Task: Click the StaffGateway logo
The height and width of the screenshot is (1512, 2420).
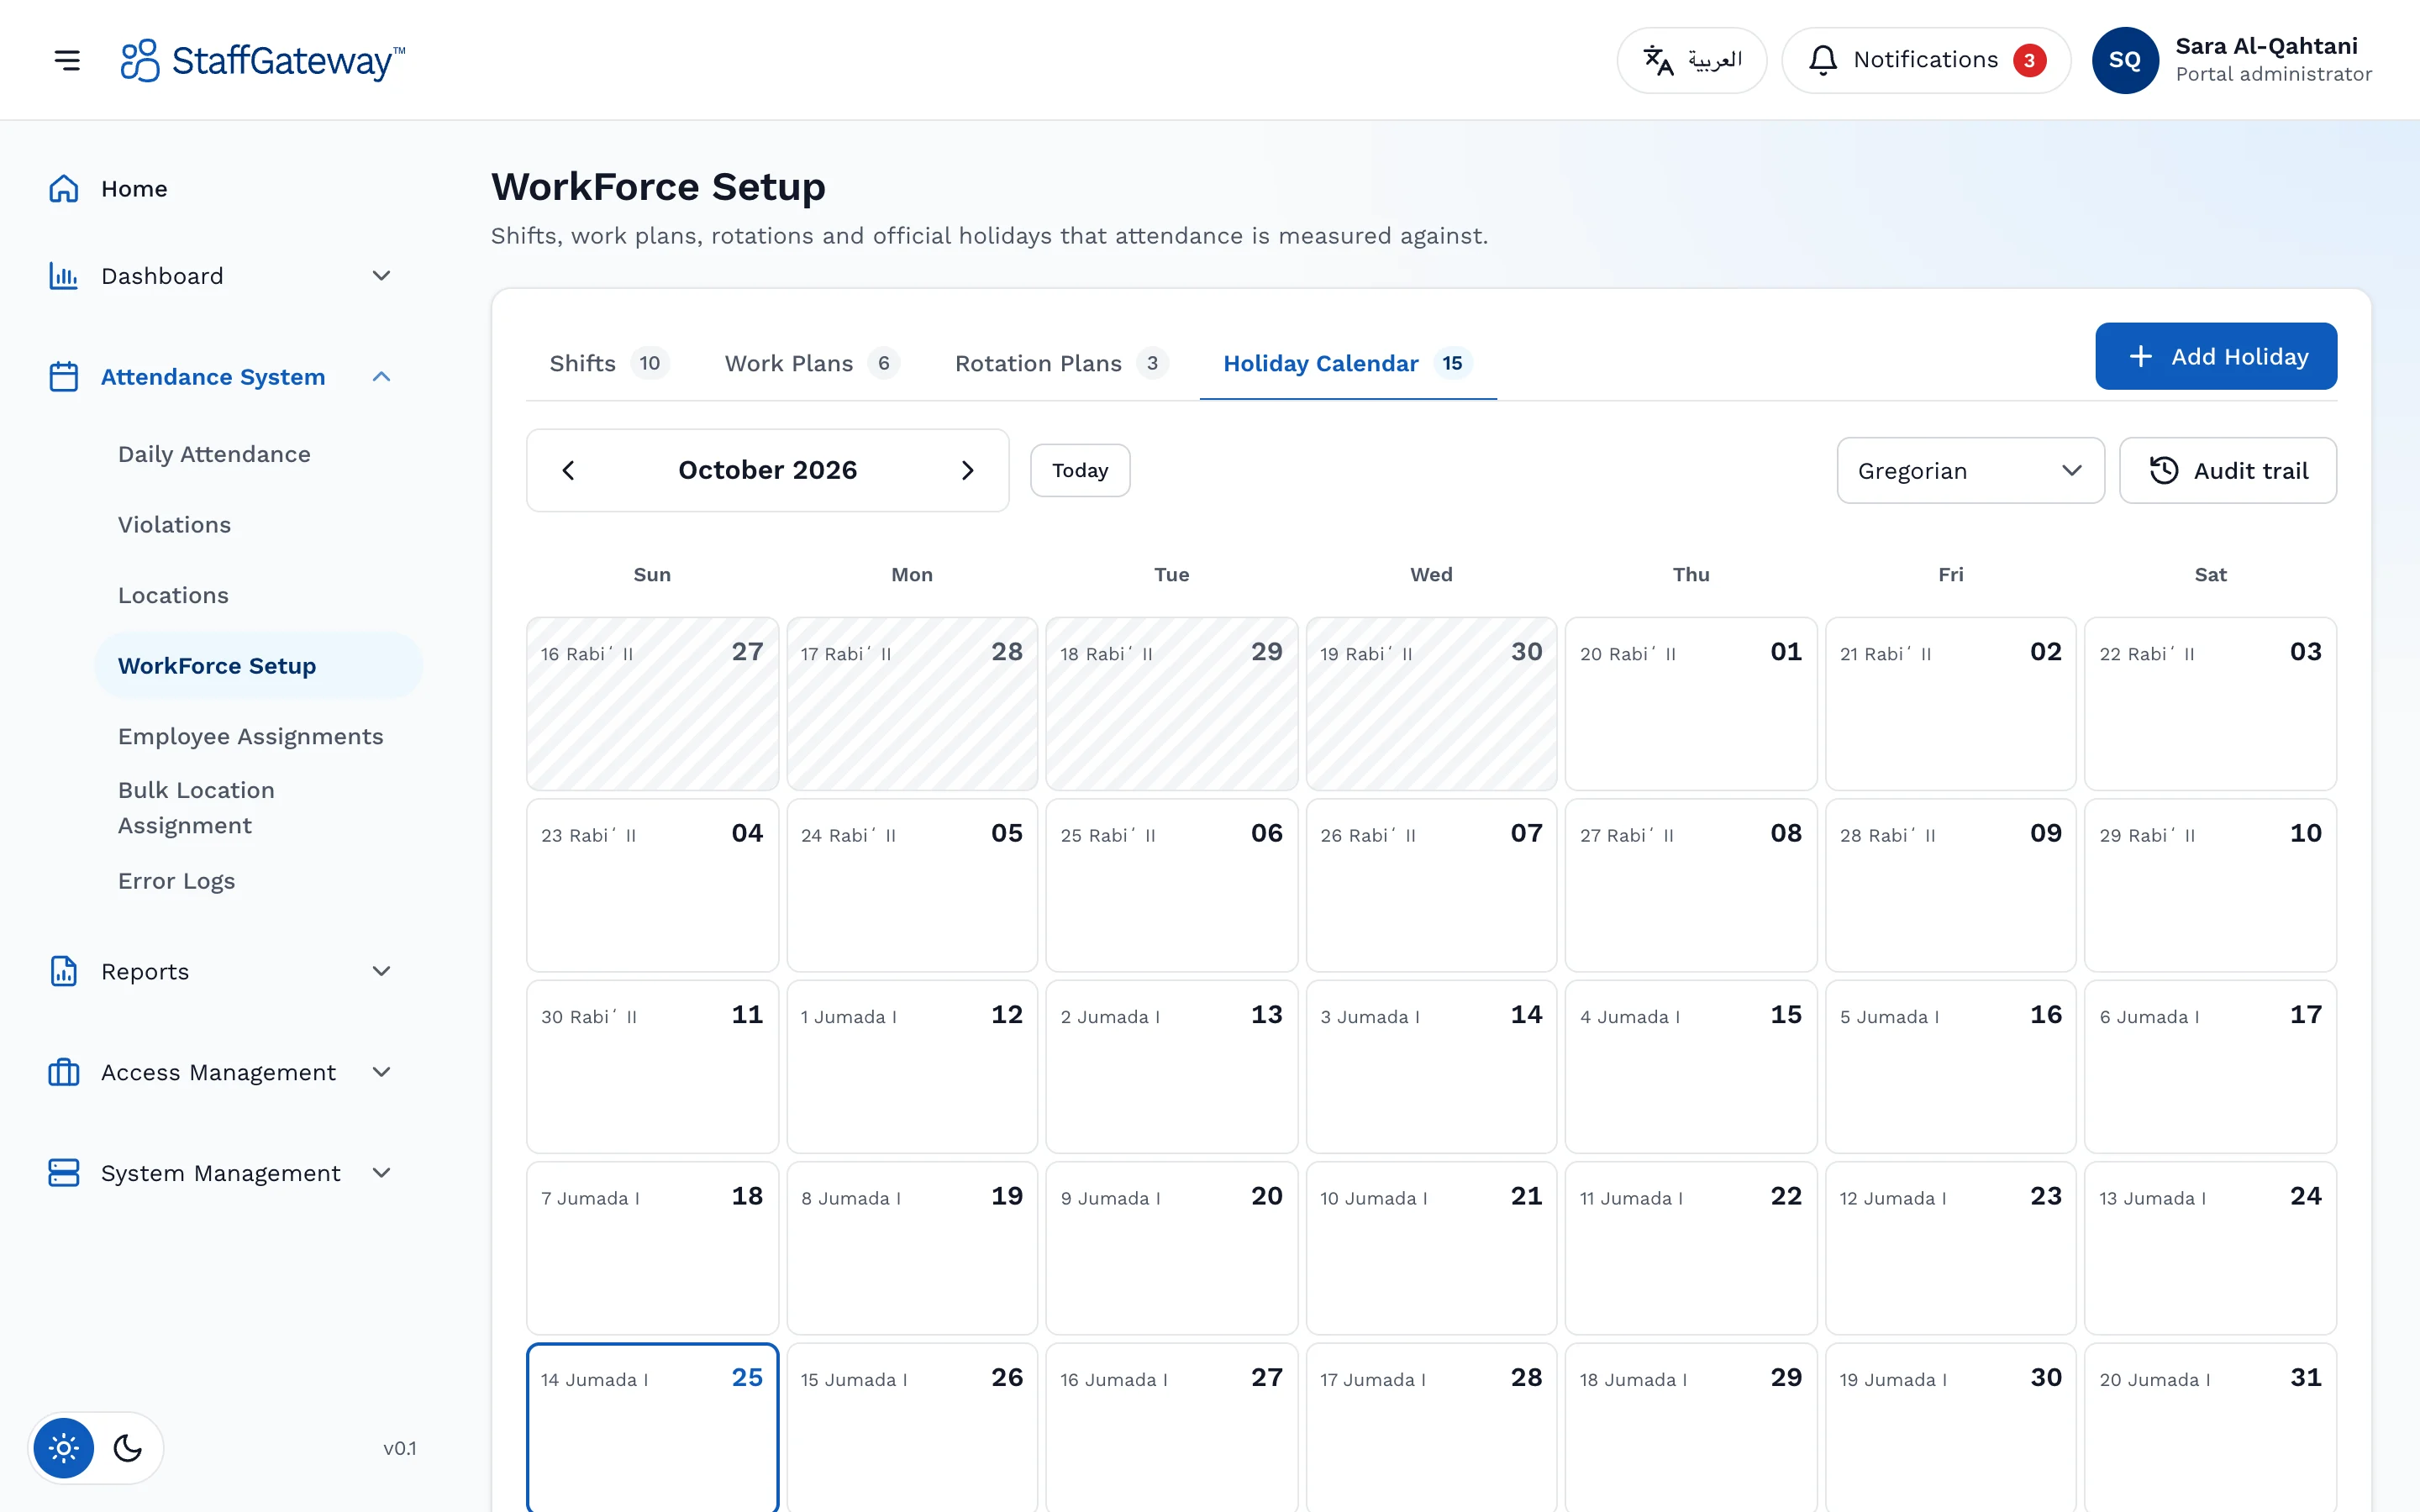Action: click(263, 60)
